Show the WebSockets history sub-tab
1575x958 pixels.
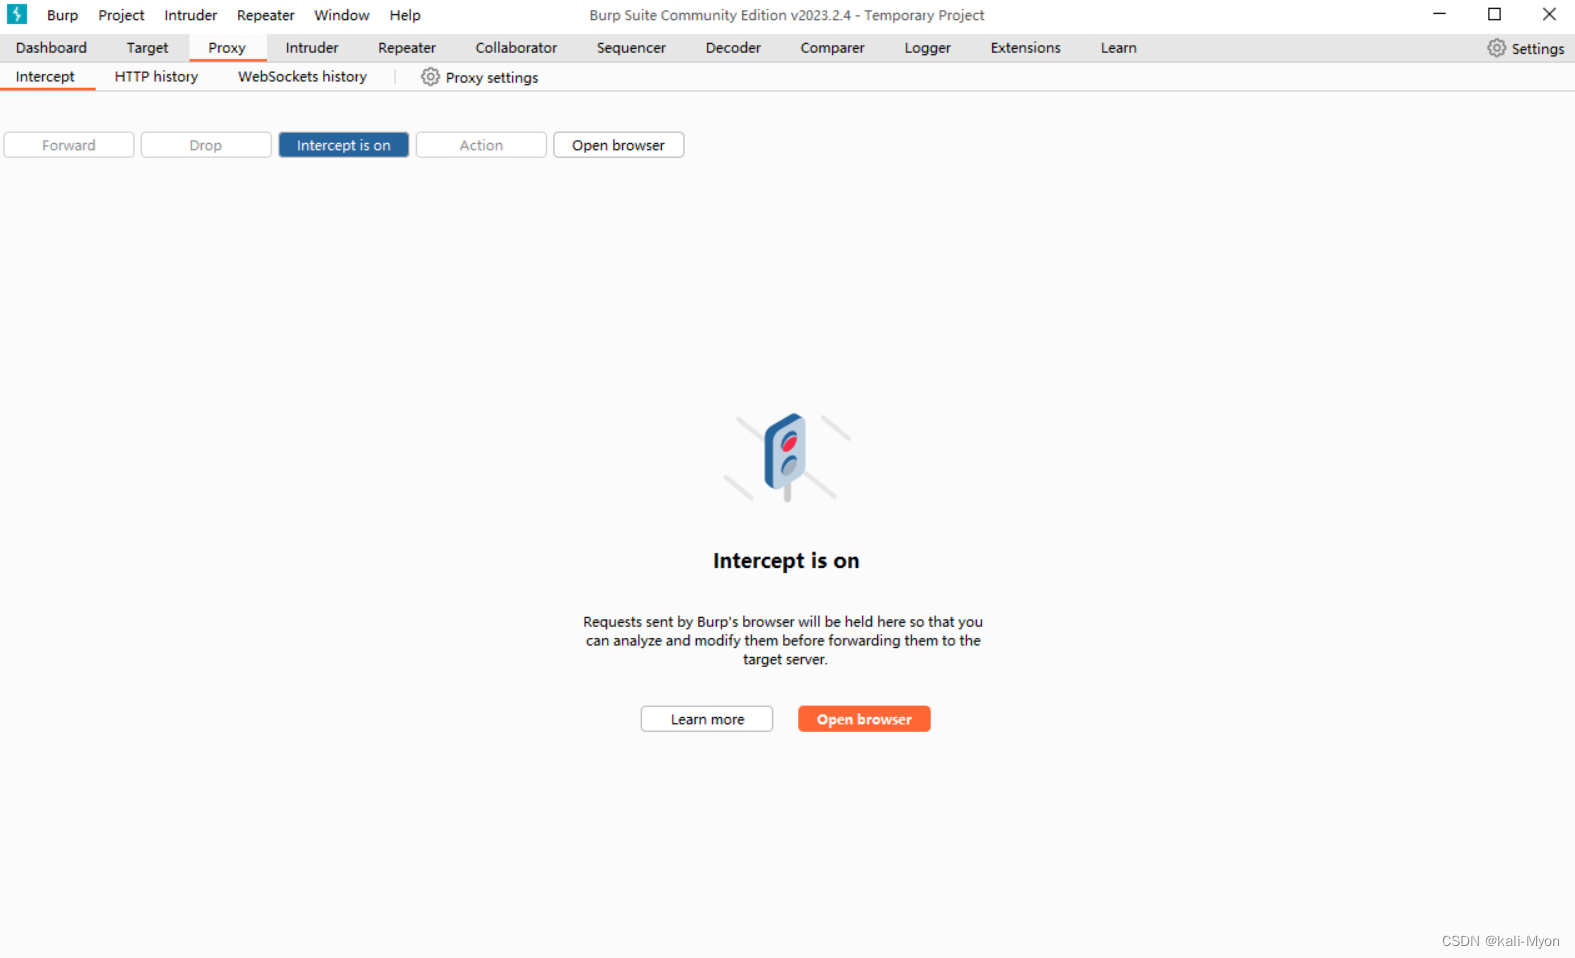coord(302,77)
